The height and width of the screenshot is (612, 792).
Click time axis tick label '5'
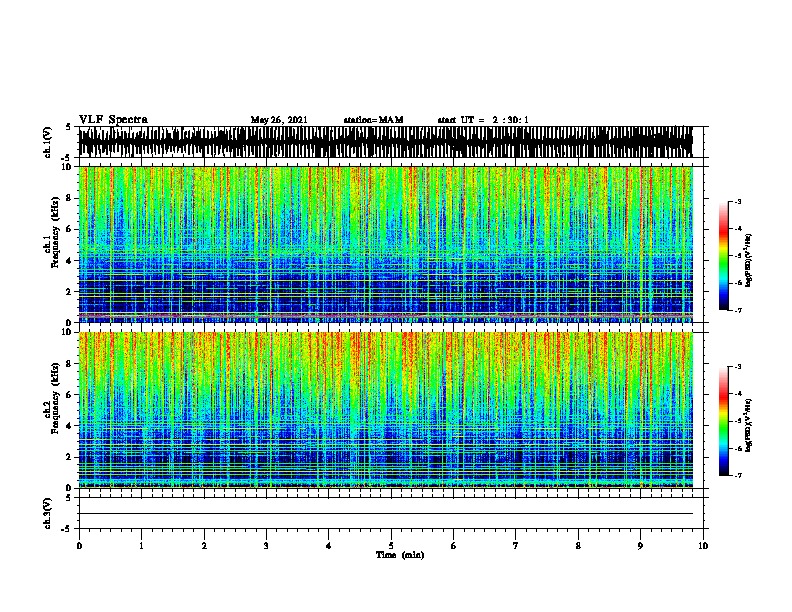(391, 546)
